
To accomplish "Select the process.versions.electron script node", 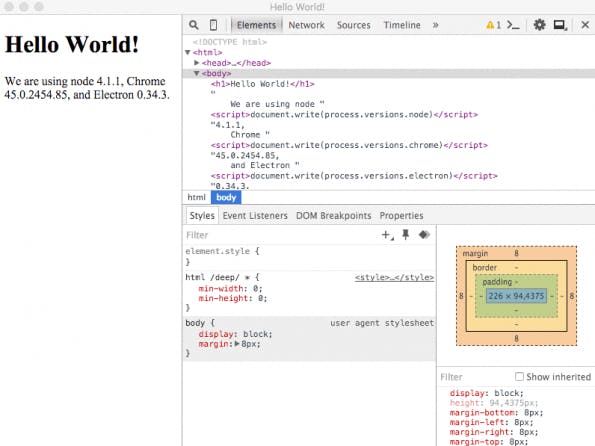I will [354, 176].
